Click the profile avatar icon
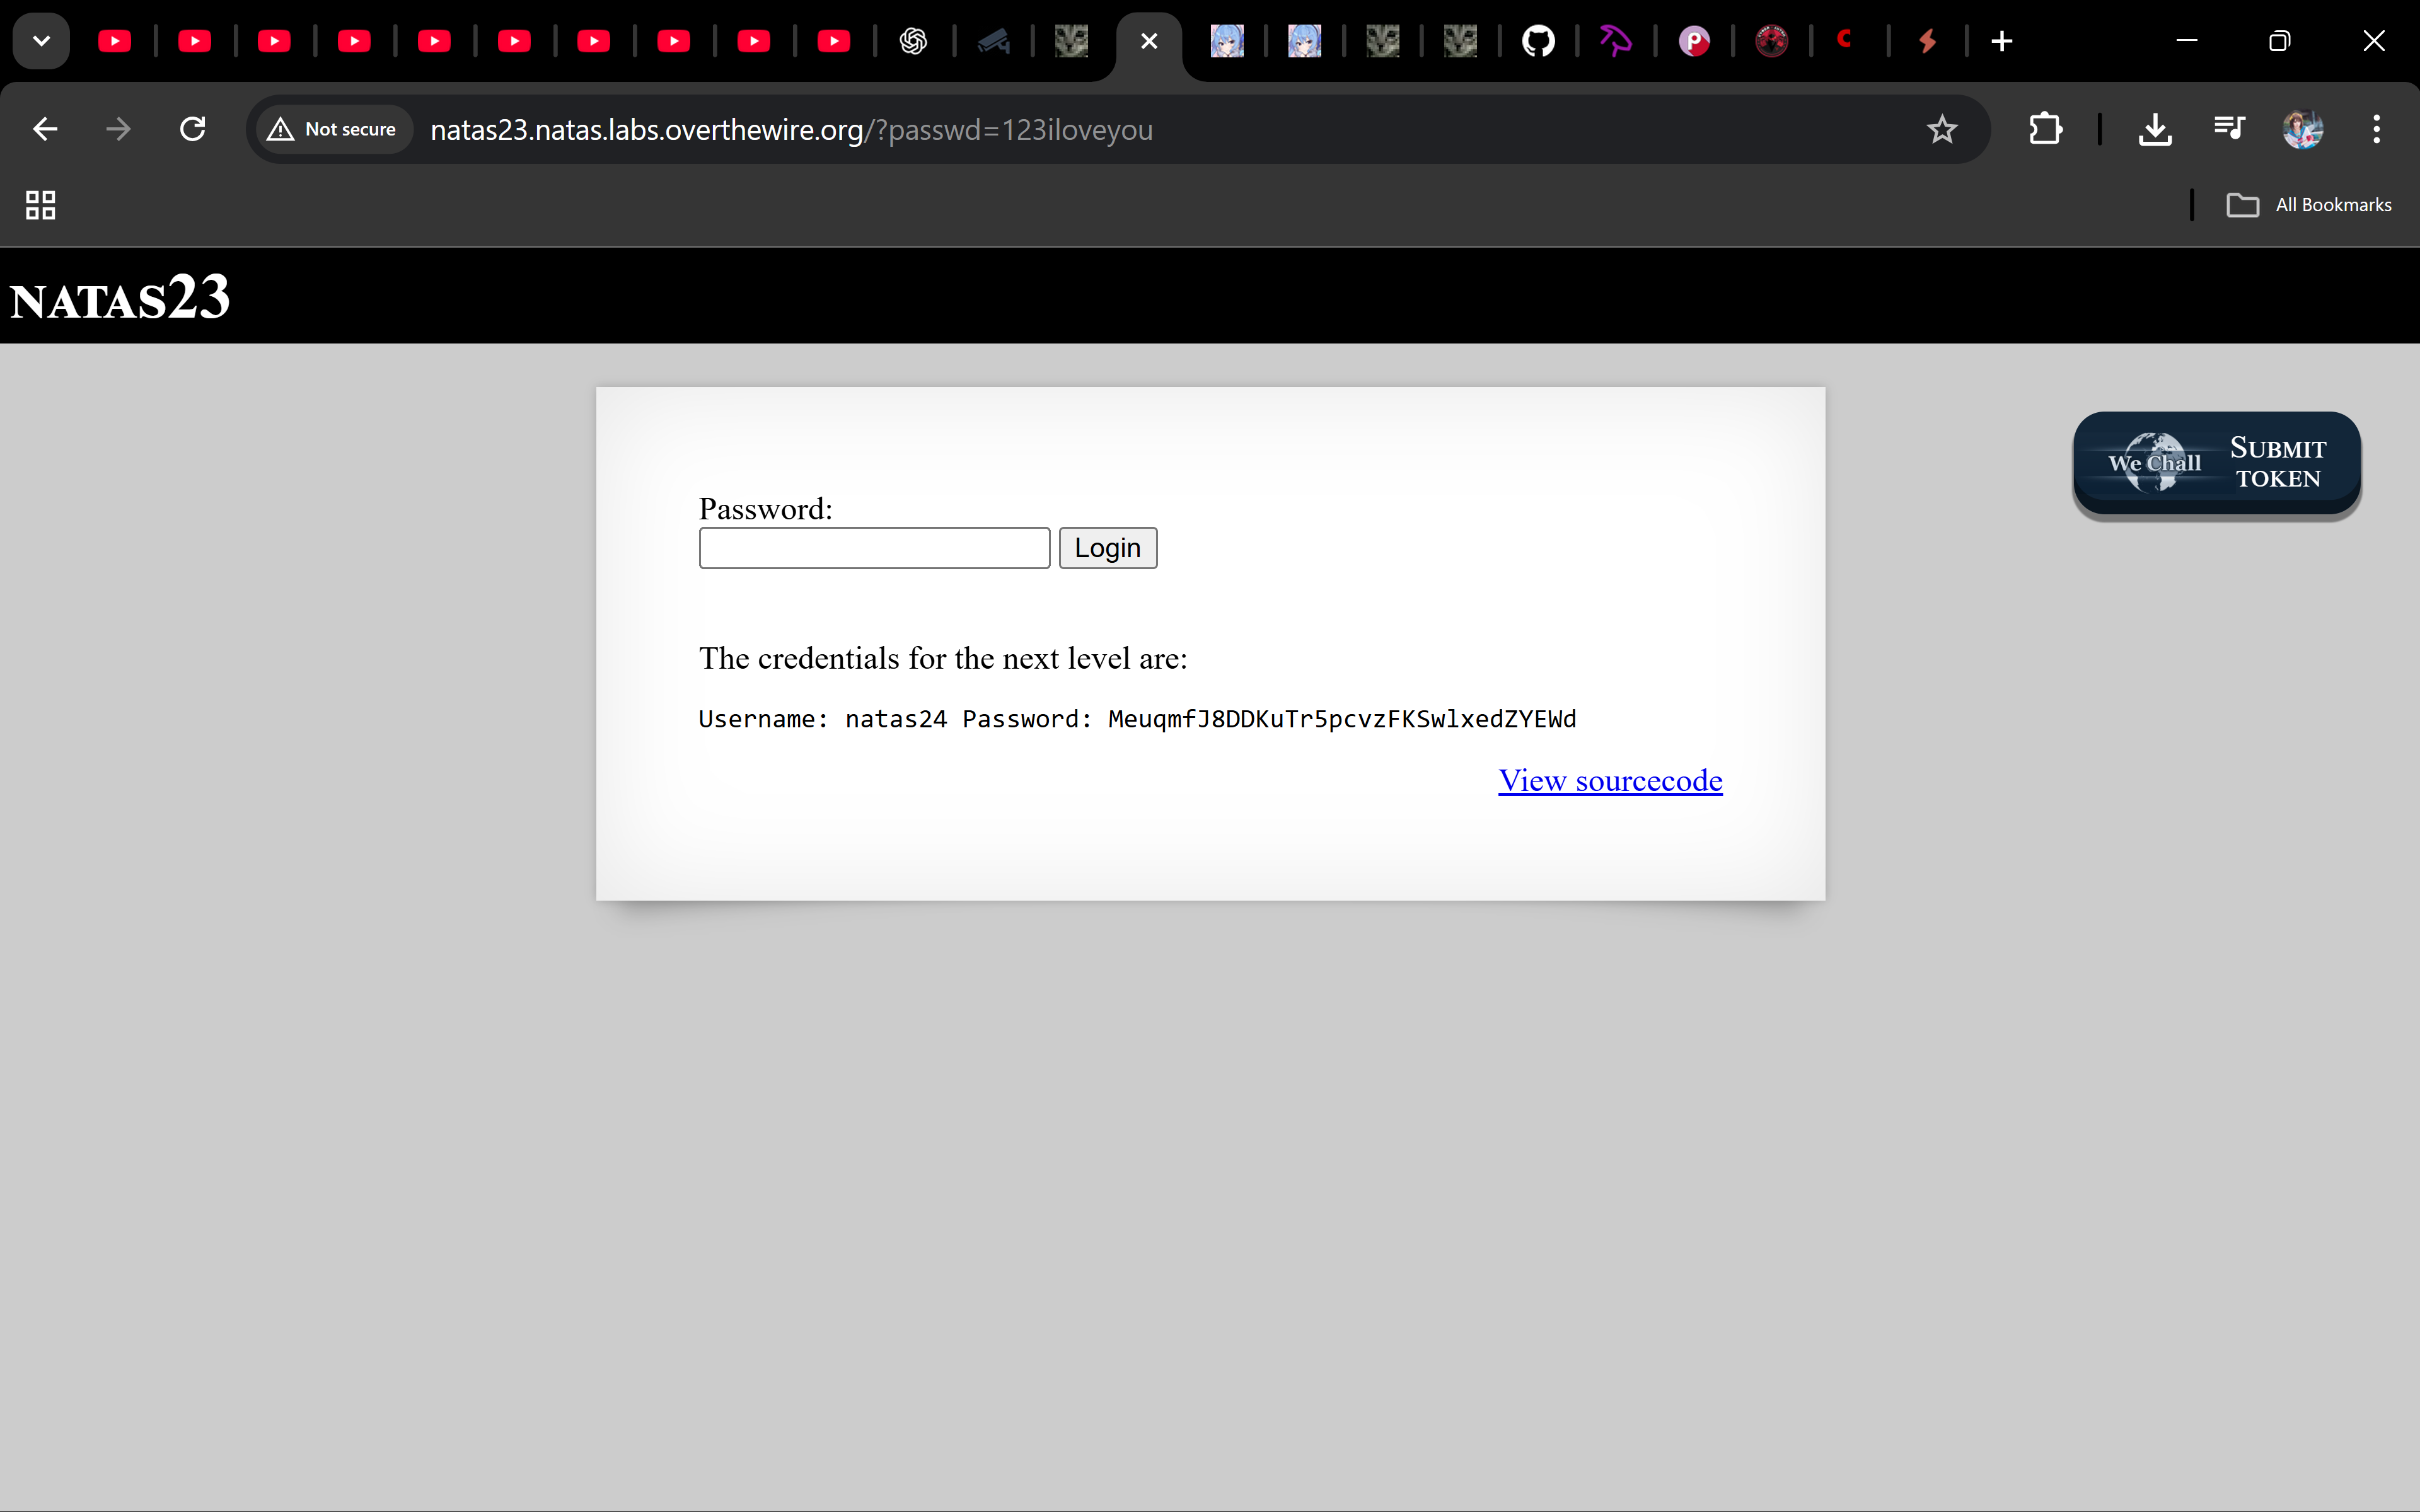The height and width of the screenshot is (1512, 2420). tap(2302, 129)
